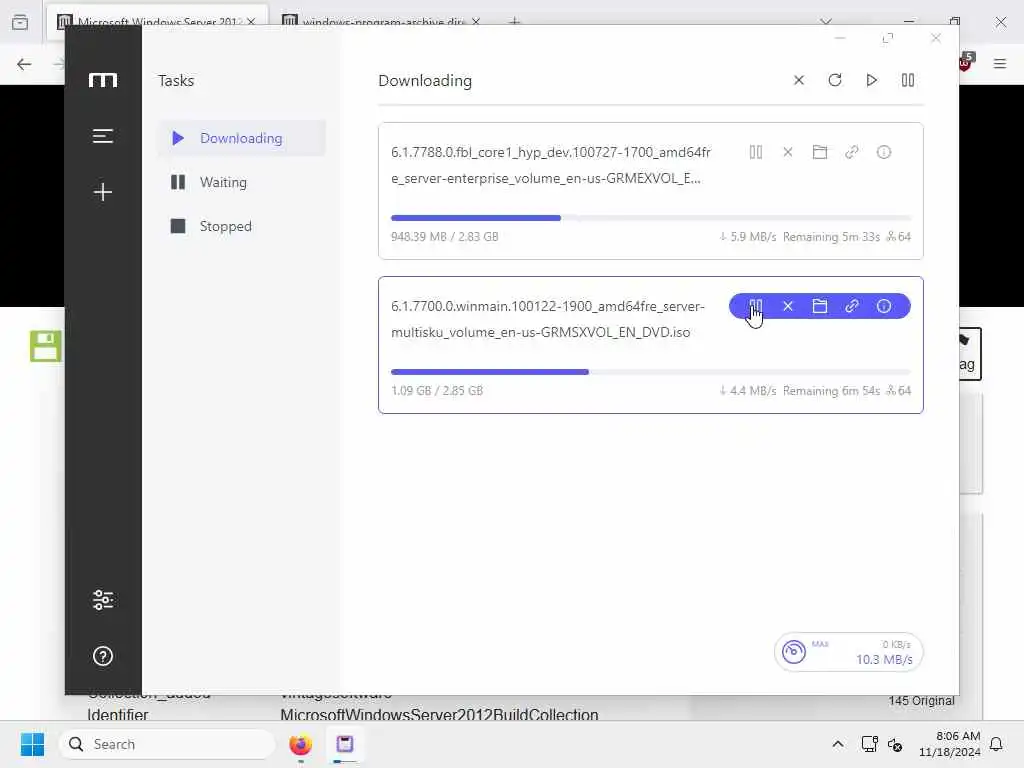Viewport: 1024px width, 768px height.
Task: Select the Waiting tasks tab
Action: (242, 182)
